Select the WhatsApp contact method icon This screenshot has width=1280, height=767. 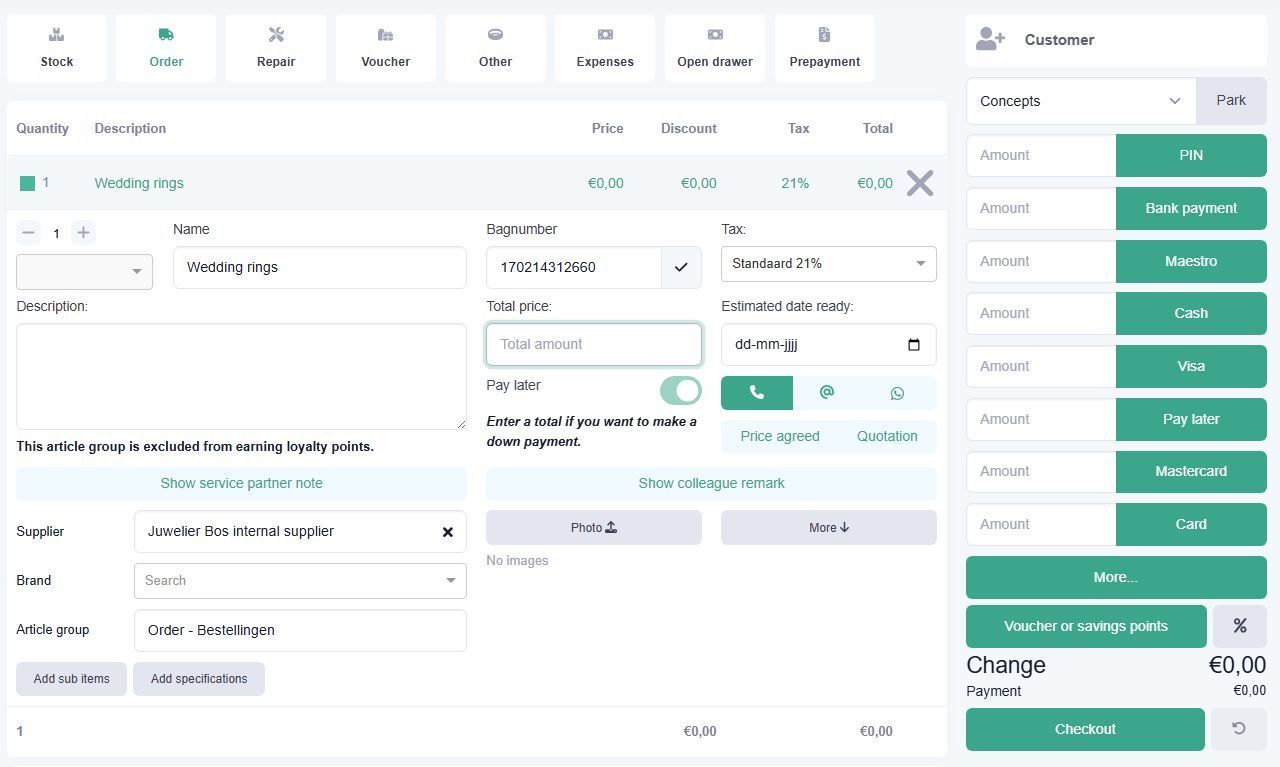coord(897,393)
